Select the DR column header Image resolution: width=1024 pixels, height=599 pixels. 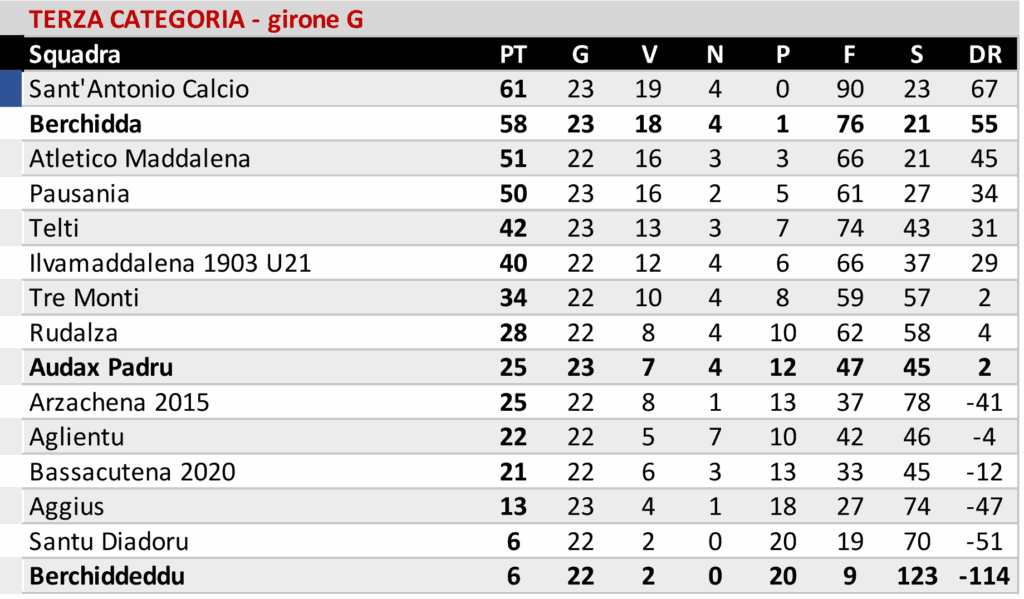click(984, 54)
